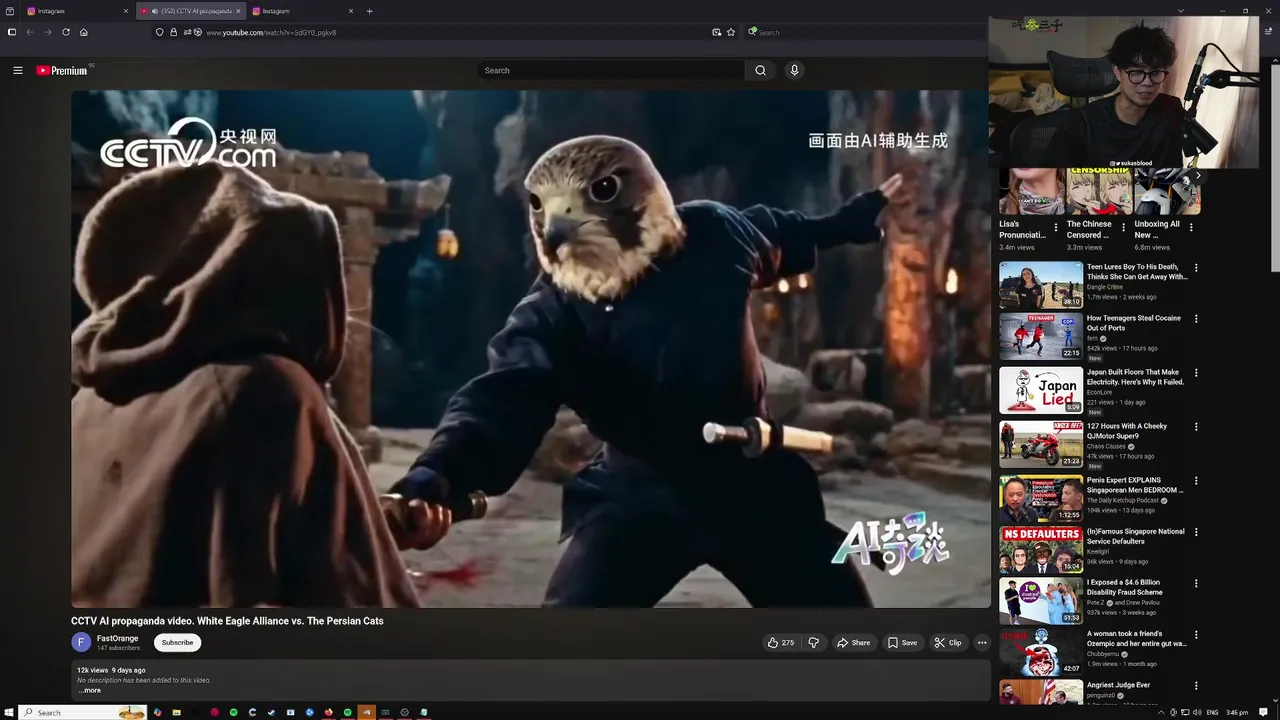
Task: Open Angriest Judge Ever video title
Action: (x=1119, y=685)
